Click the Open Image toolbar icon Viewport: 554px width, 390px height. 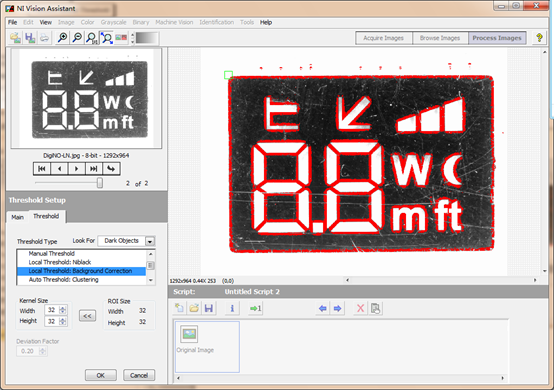click(16, 38)
